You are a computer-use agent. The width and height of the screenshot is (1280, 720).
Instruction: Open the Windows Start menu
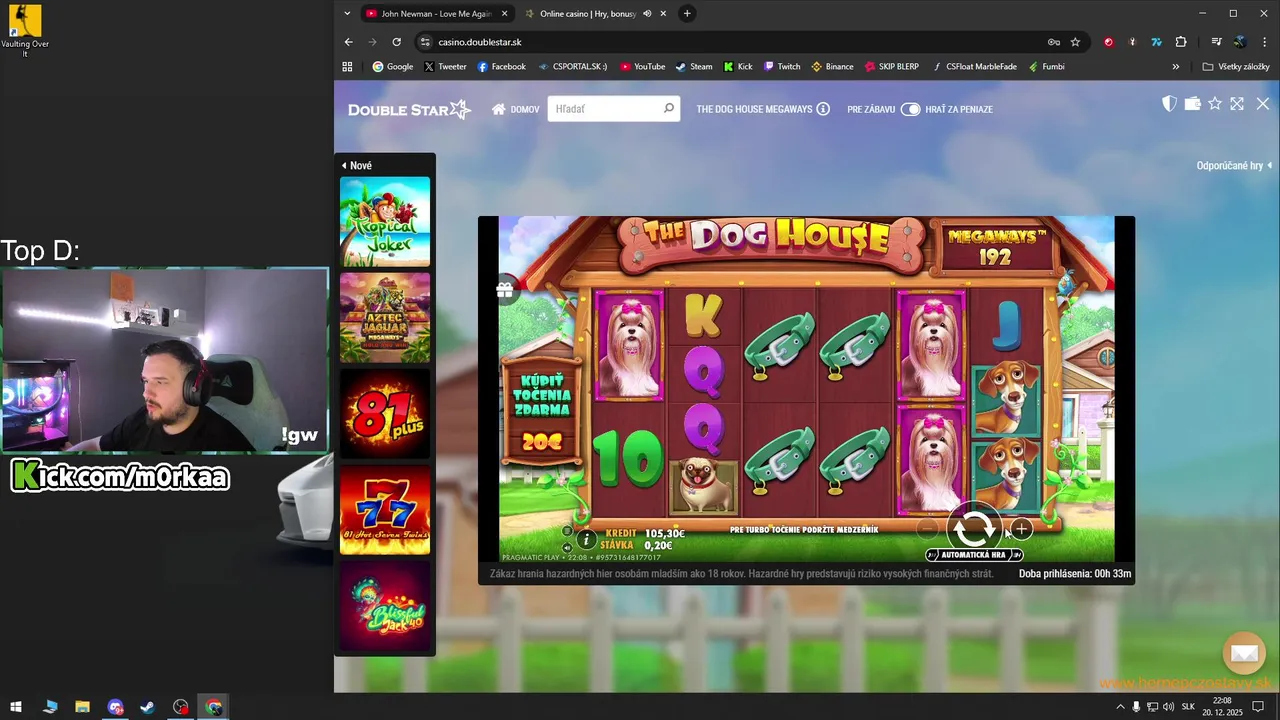tap(16, 707)
